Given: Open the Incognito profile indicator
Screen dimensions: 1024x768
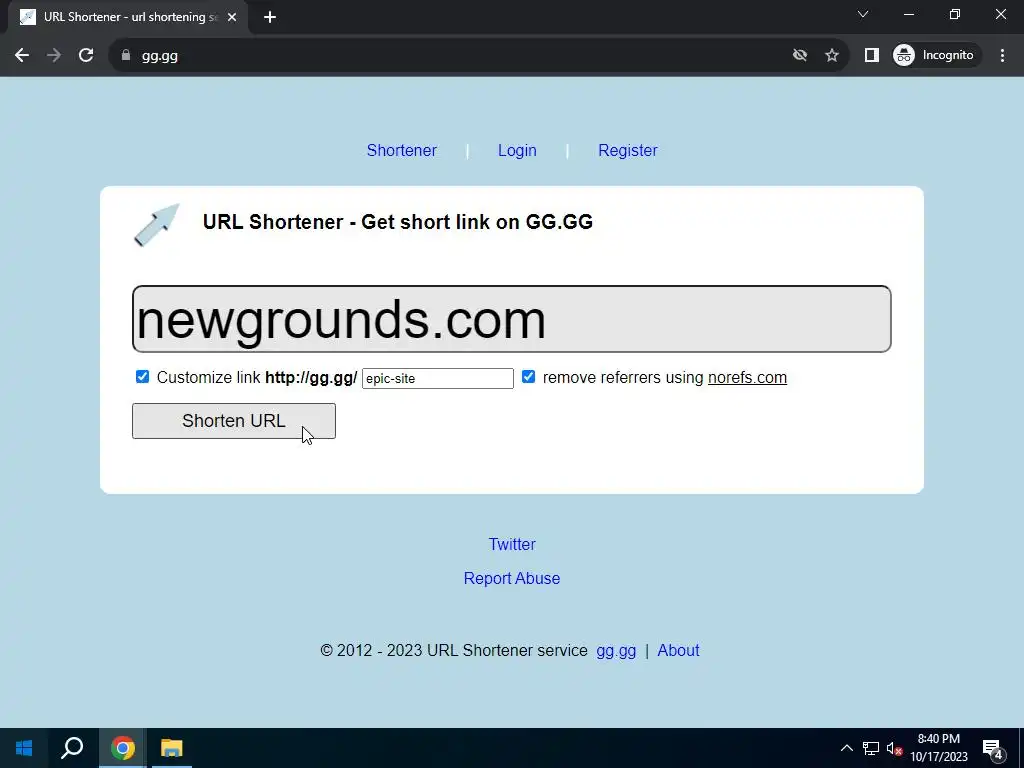Looking at the screenshot, I should [936, 56].
